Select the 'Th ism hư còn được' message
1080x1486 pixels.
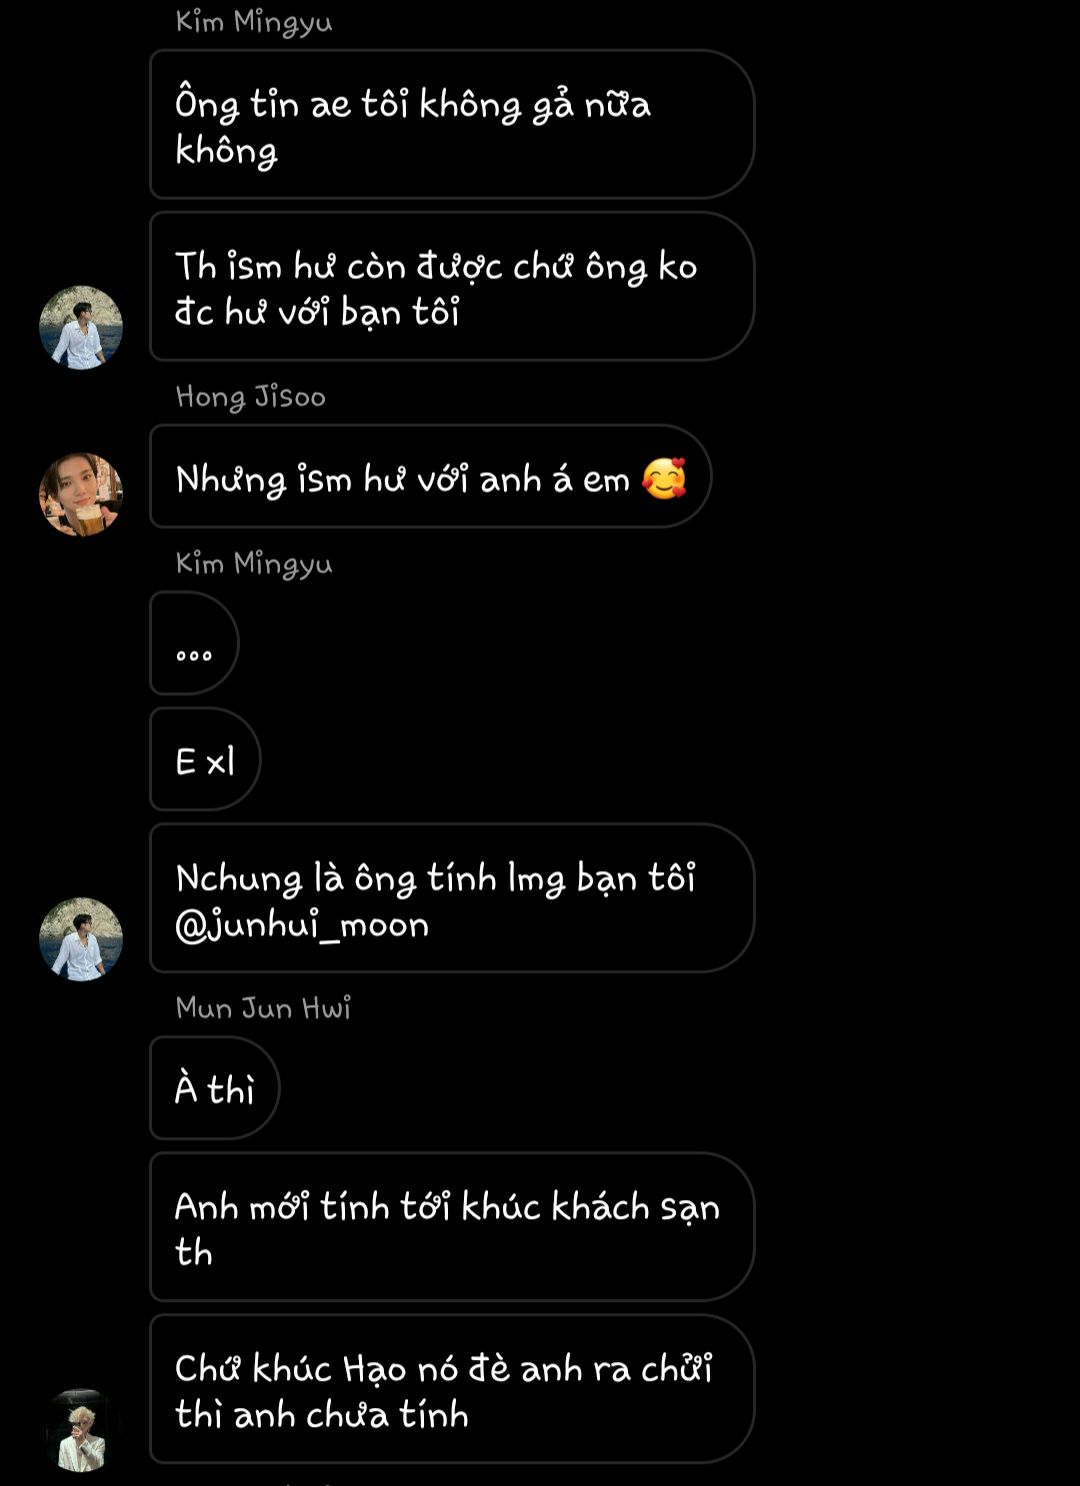(452, 287)
